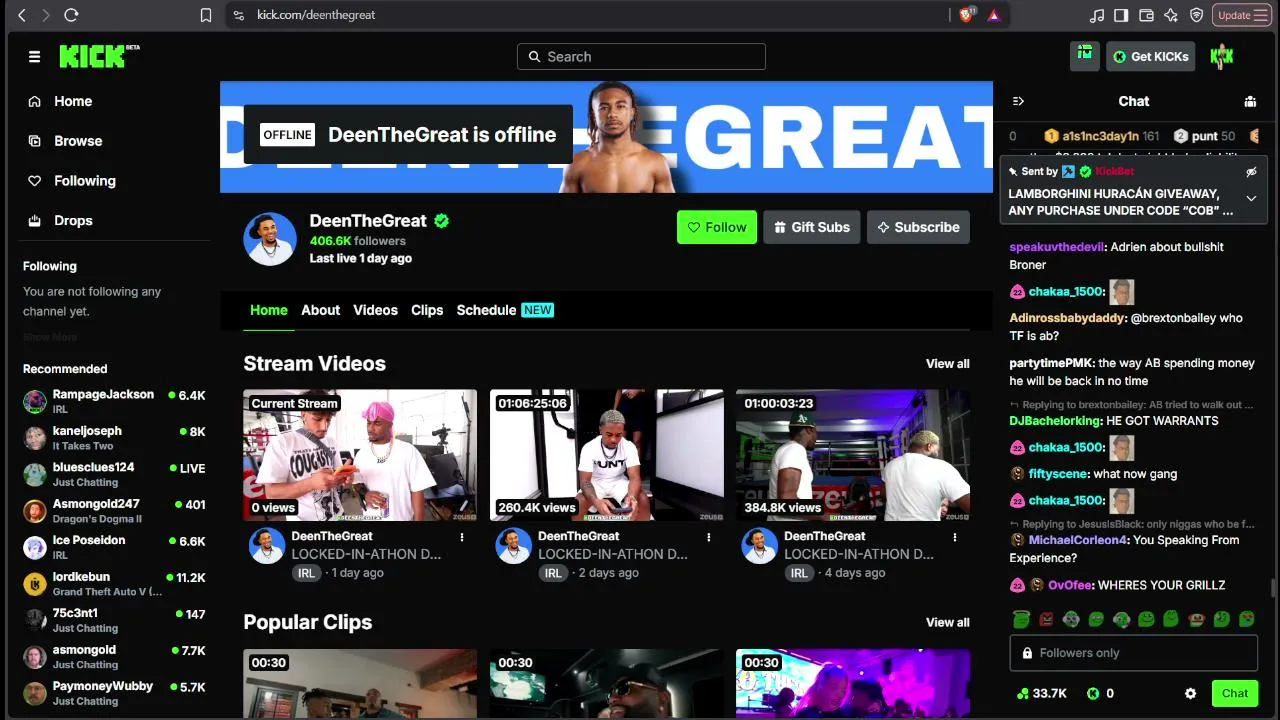1280x720 pixels.
Task: Click the green Chat send button
Action: 1235,693
